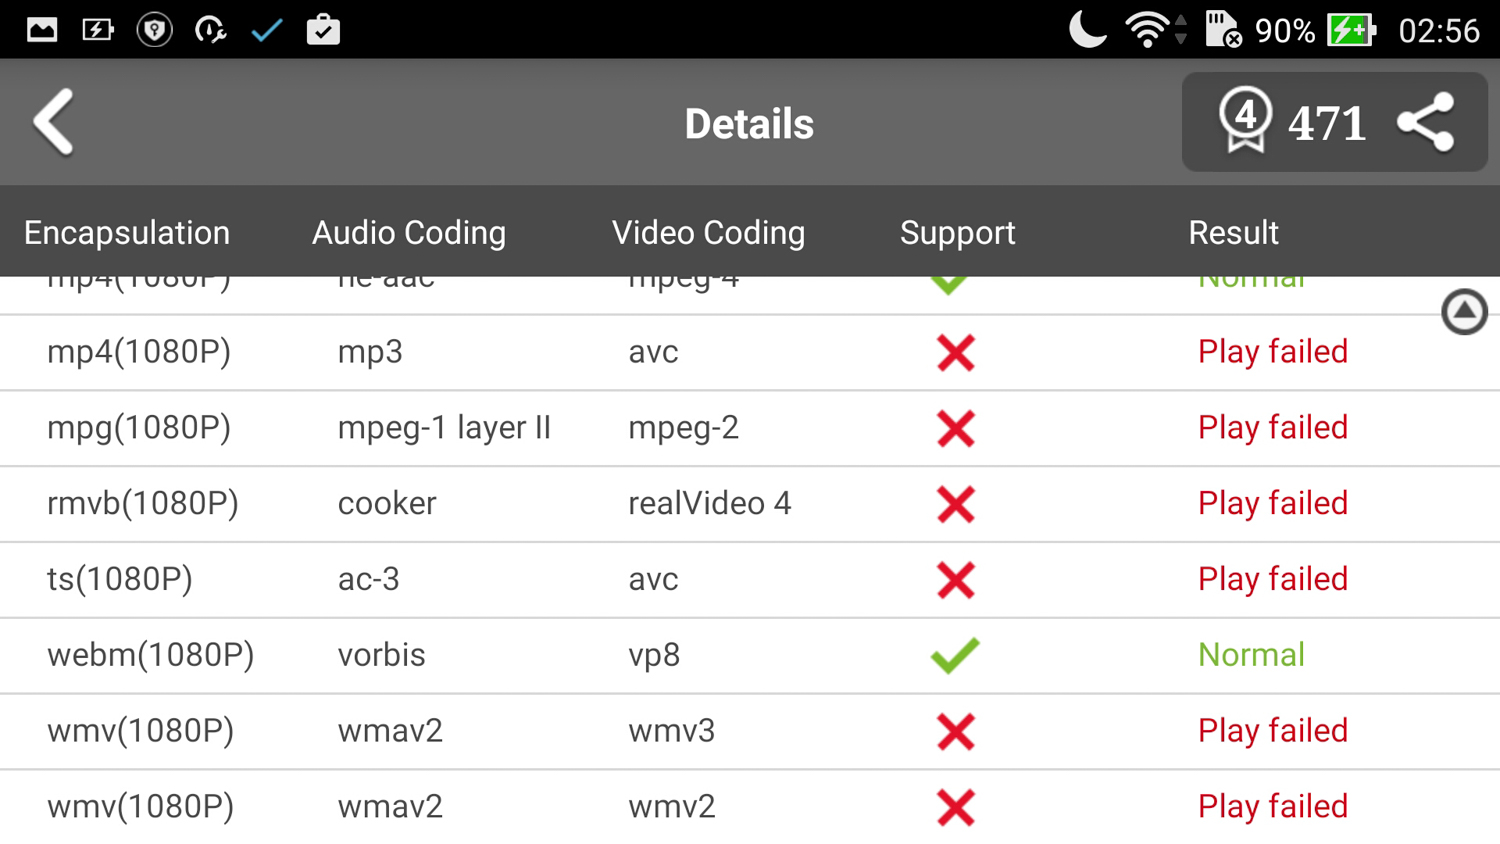Tap the battery indicator in status bar
The height and width of the screenshot is (844, 1500).
click(x=1350, y=30)
